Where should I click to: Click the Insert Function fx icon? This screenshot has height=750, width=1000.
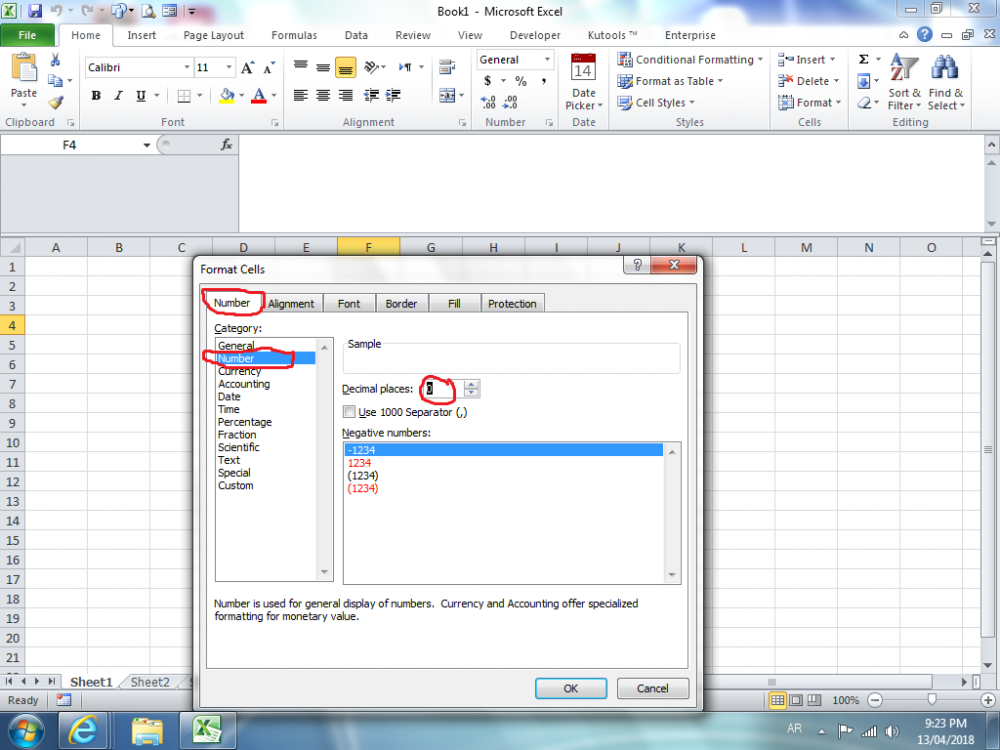click(226, 145)
